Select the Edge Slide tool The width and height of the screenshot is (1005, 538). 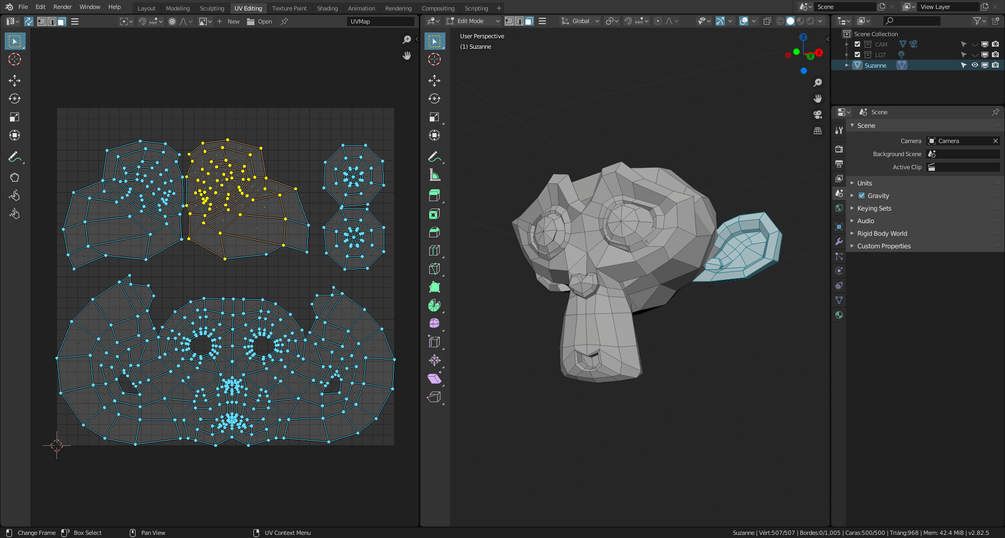[x=435, y=342]
